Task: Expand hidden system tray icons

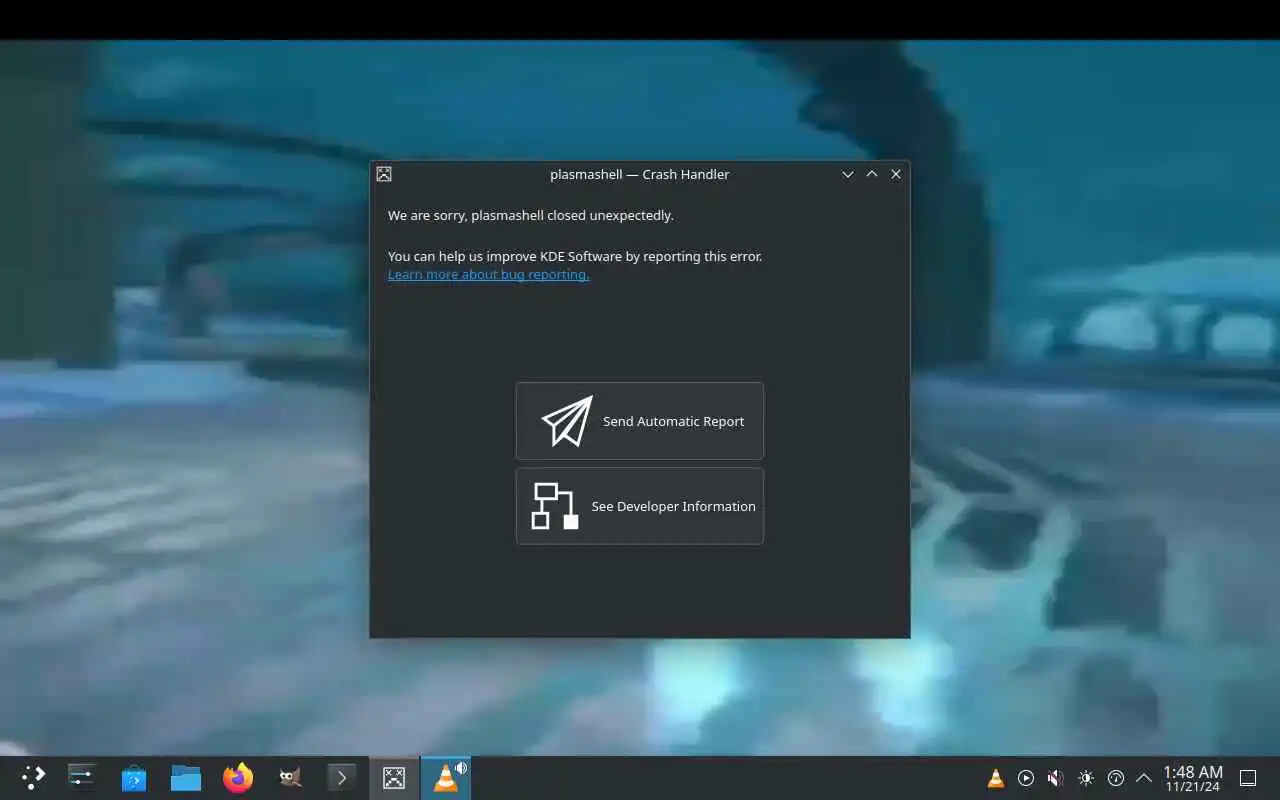Action: (x=1144, y=778)
